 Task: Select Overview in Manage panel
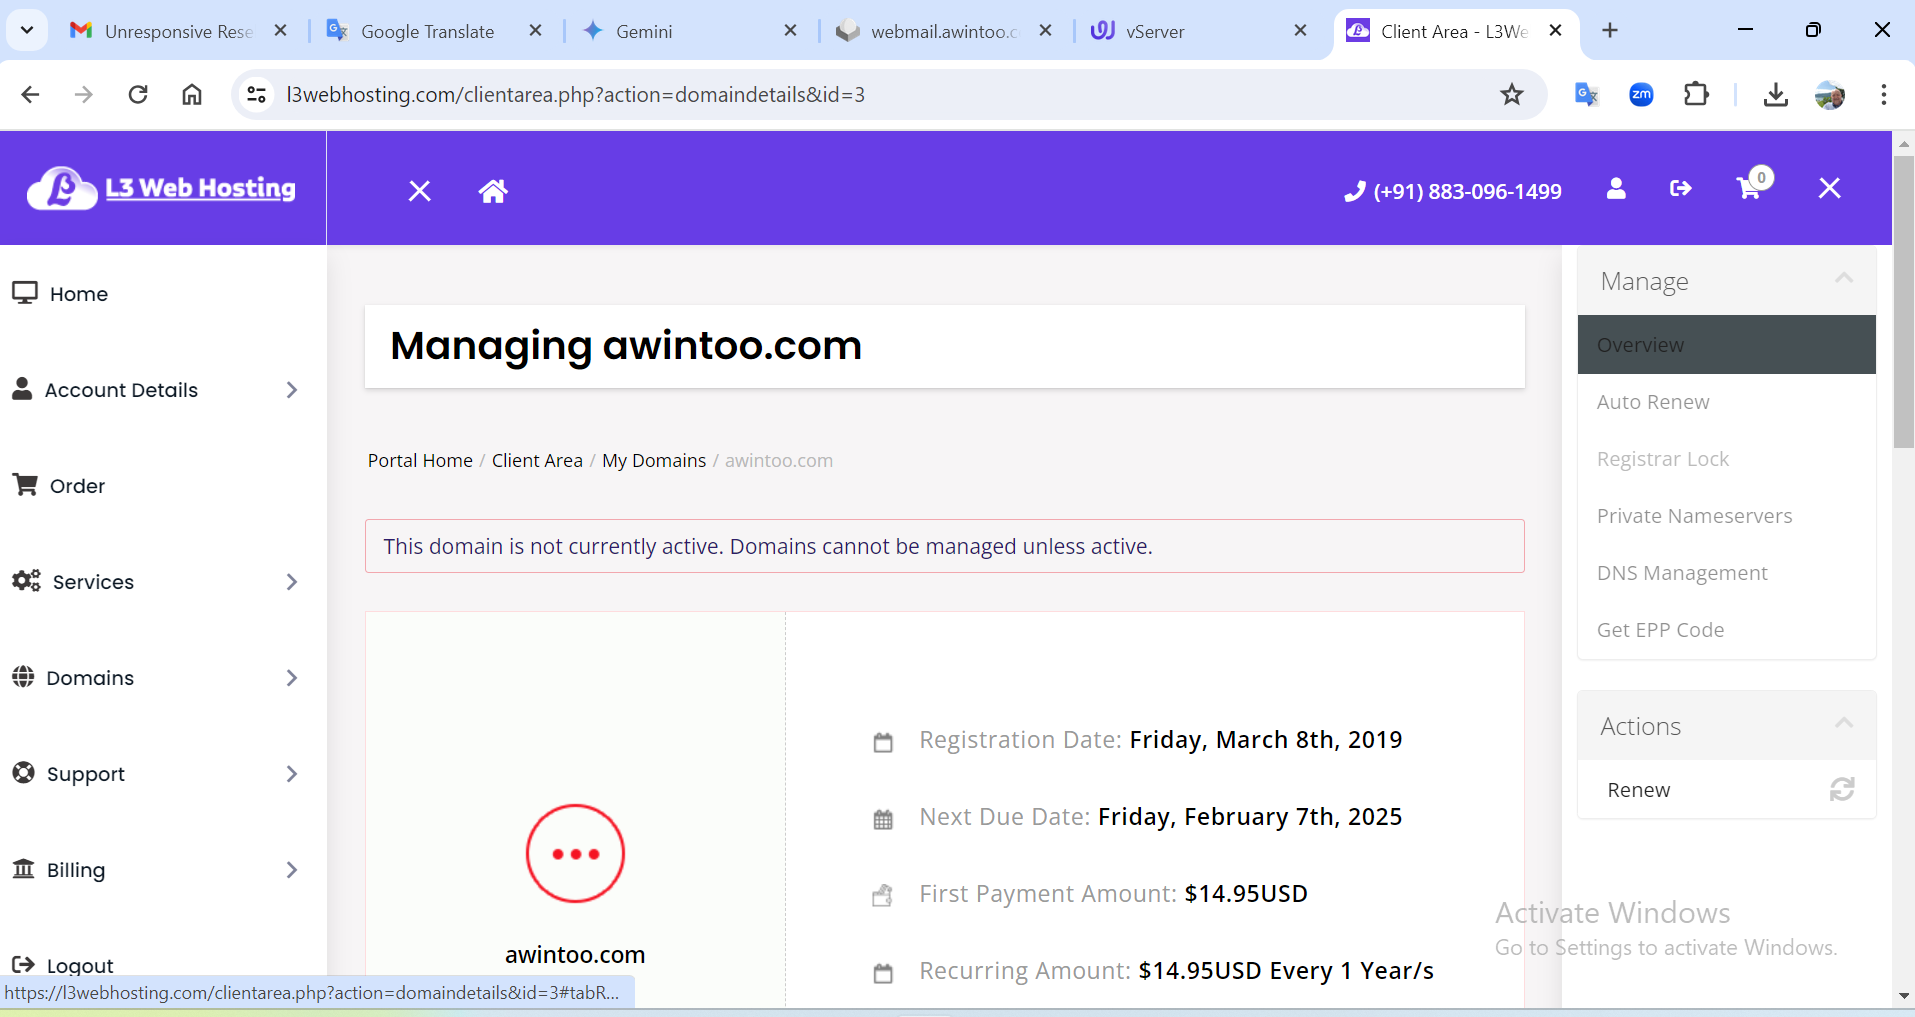coord(1726,345)
